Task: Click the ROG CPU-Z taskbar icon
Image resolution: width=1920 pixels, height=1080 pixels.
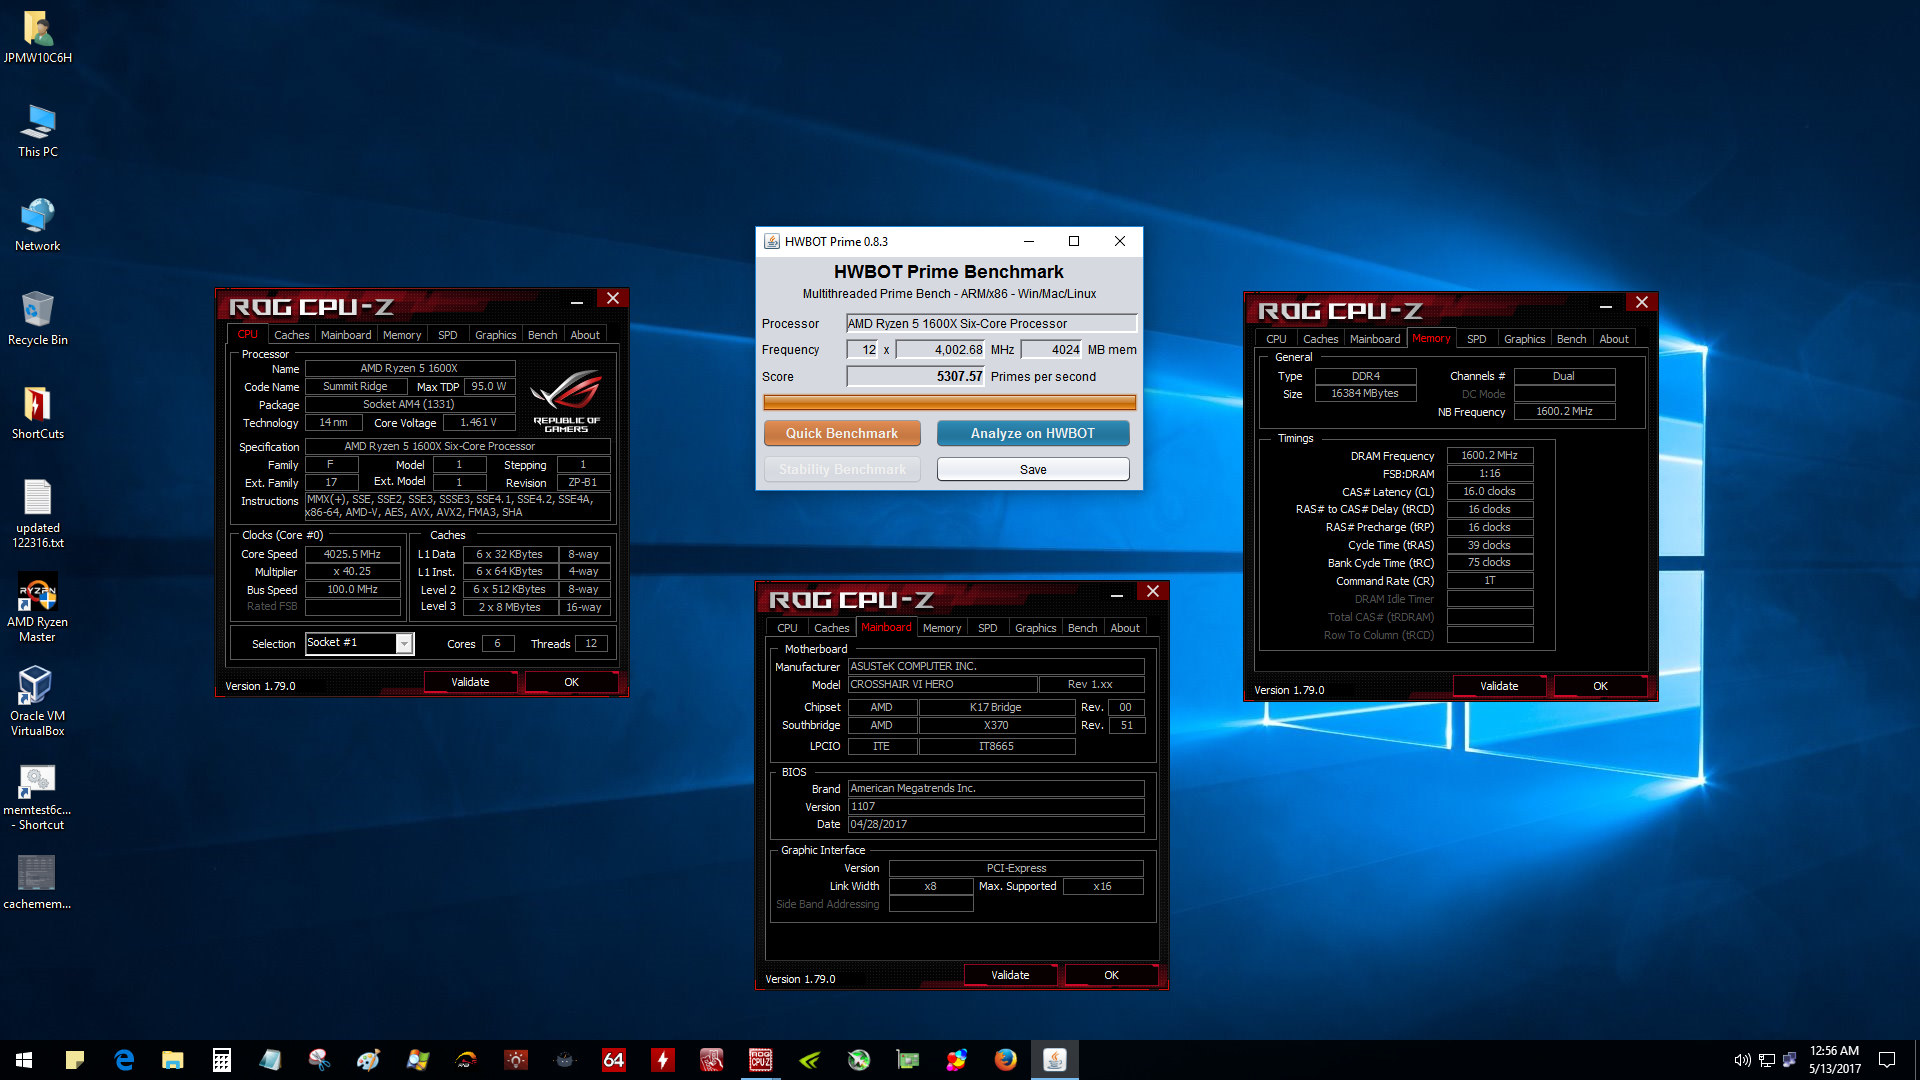Action: point(760,1060)
